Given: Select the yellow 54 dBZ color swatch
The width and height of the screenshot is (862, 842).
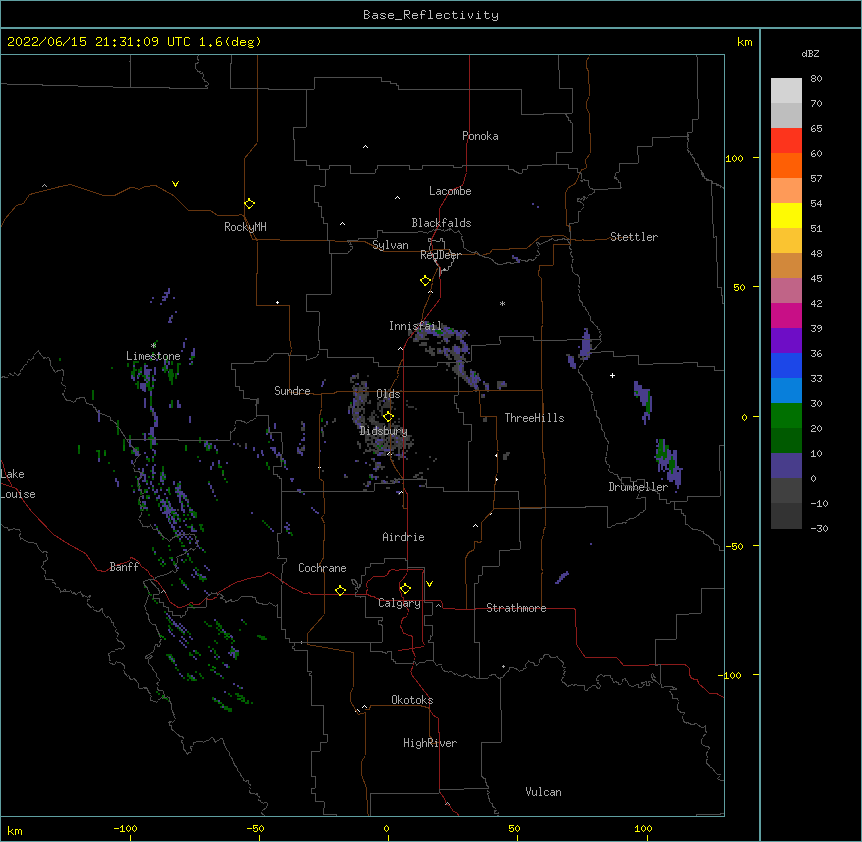Looking at the screenshot, I should click(786, 215).
